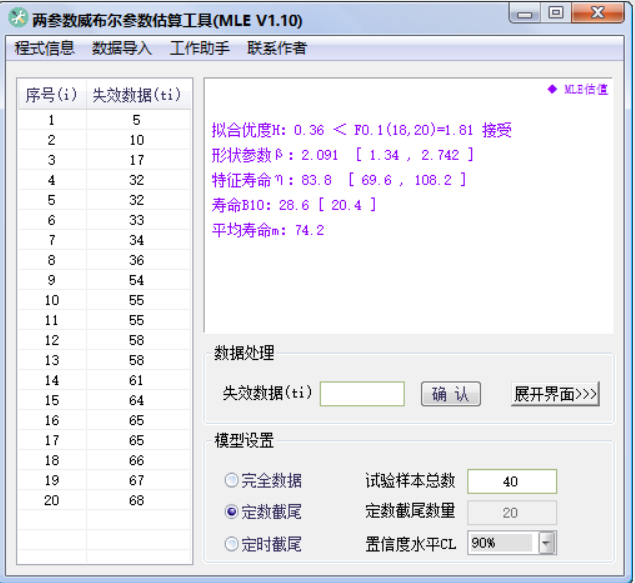Select row 12 with value 58
Screen dimensions: 635x583
point(104,340)
